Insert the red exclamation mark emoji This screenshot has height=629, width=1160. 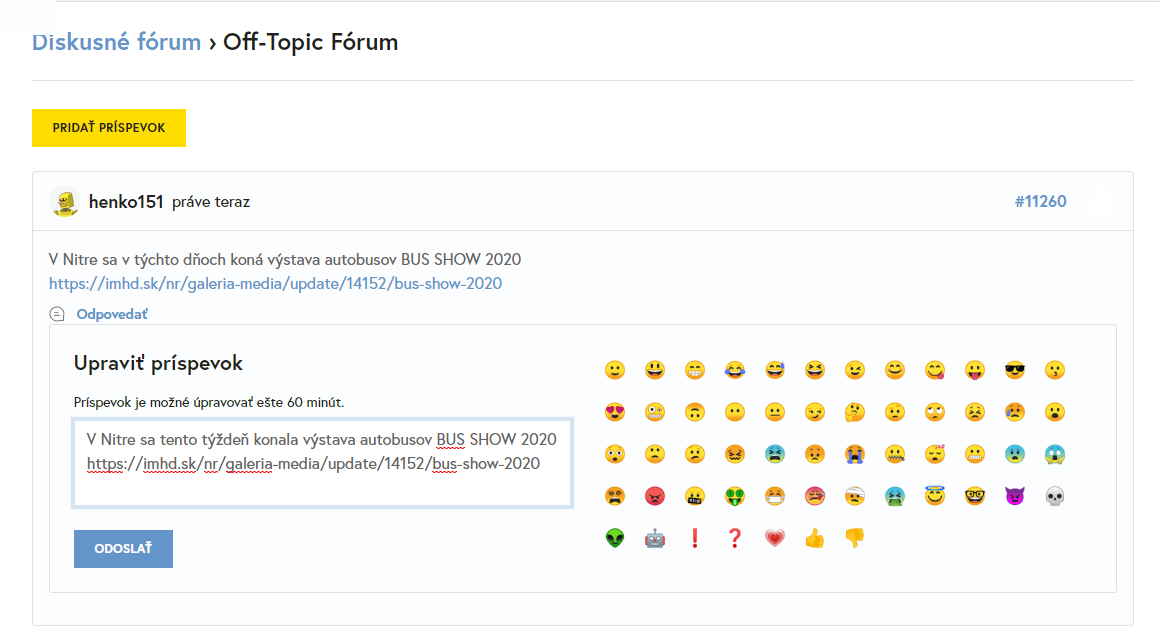[694, 538]
